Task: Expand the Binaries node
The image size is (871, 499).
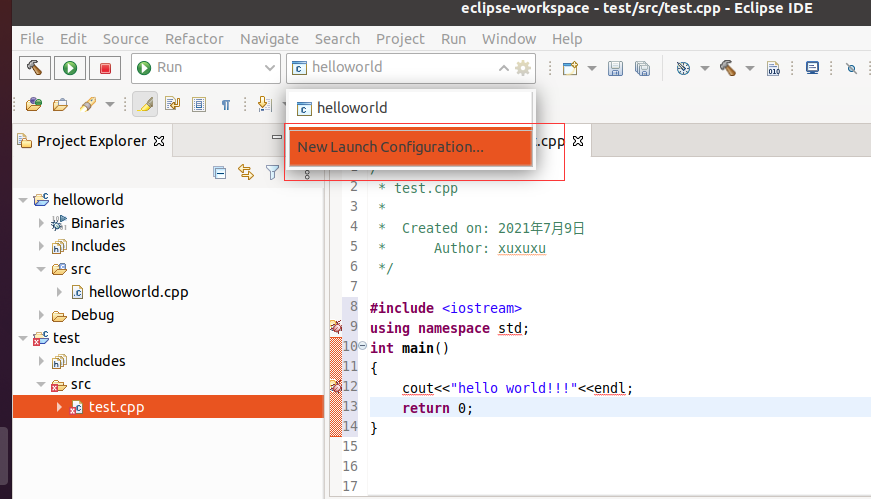Action: (41, 223)
